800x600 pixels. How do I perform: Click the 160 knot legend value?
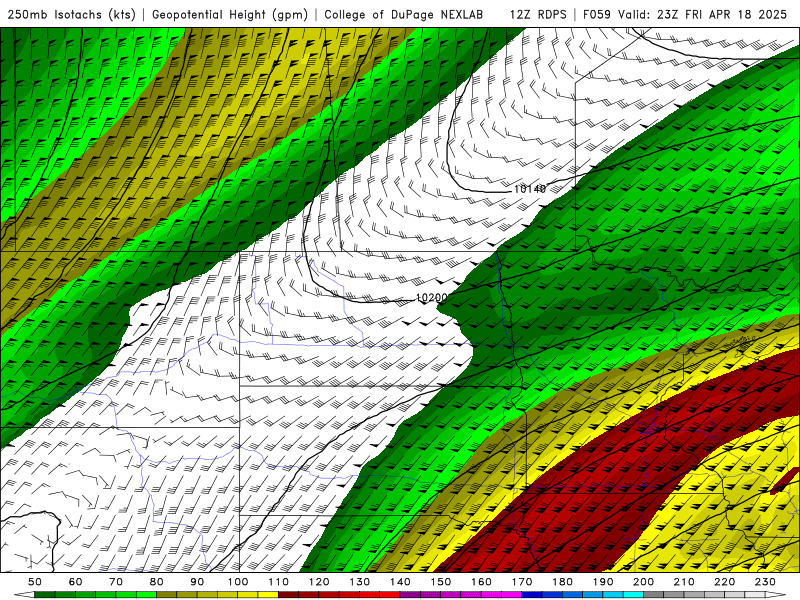pos(481,582)
